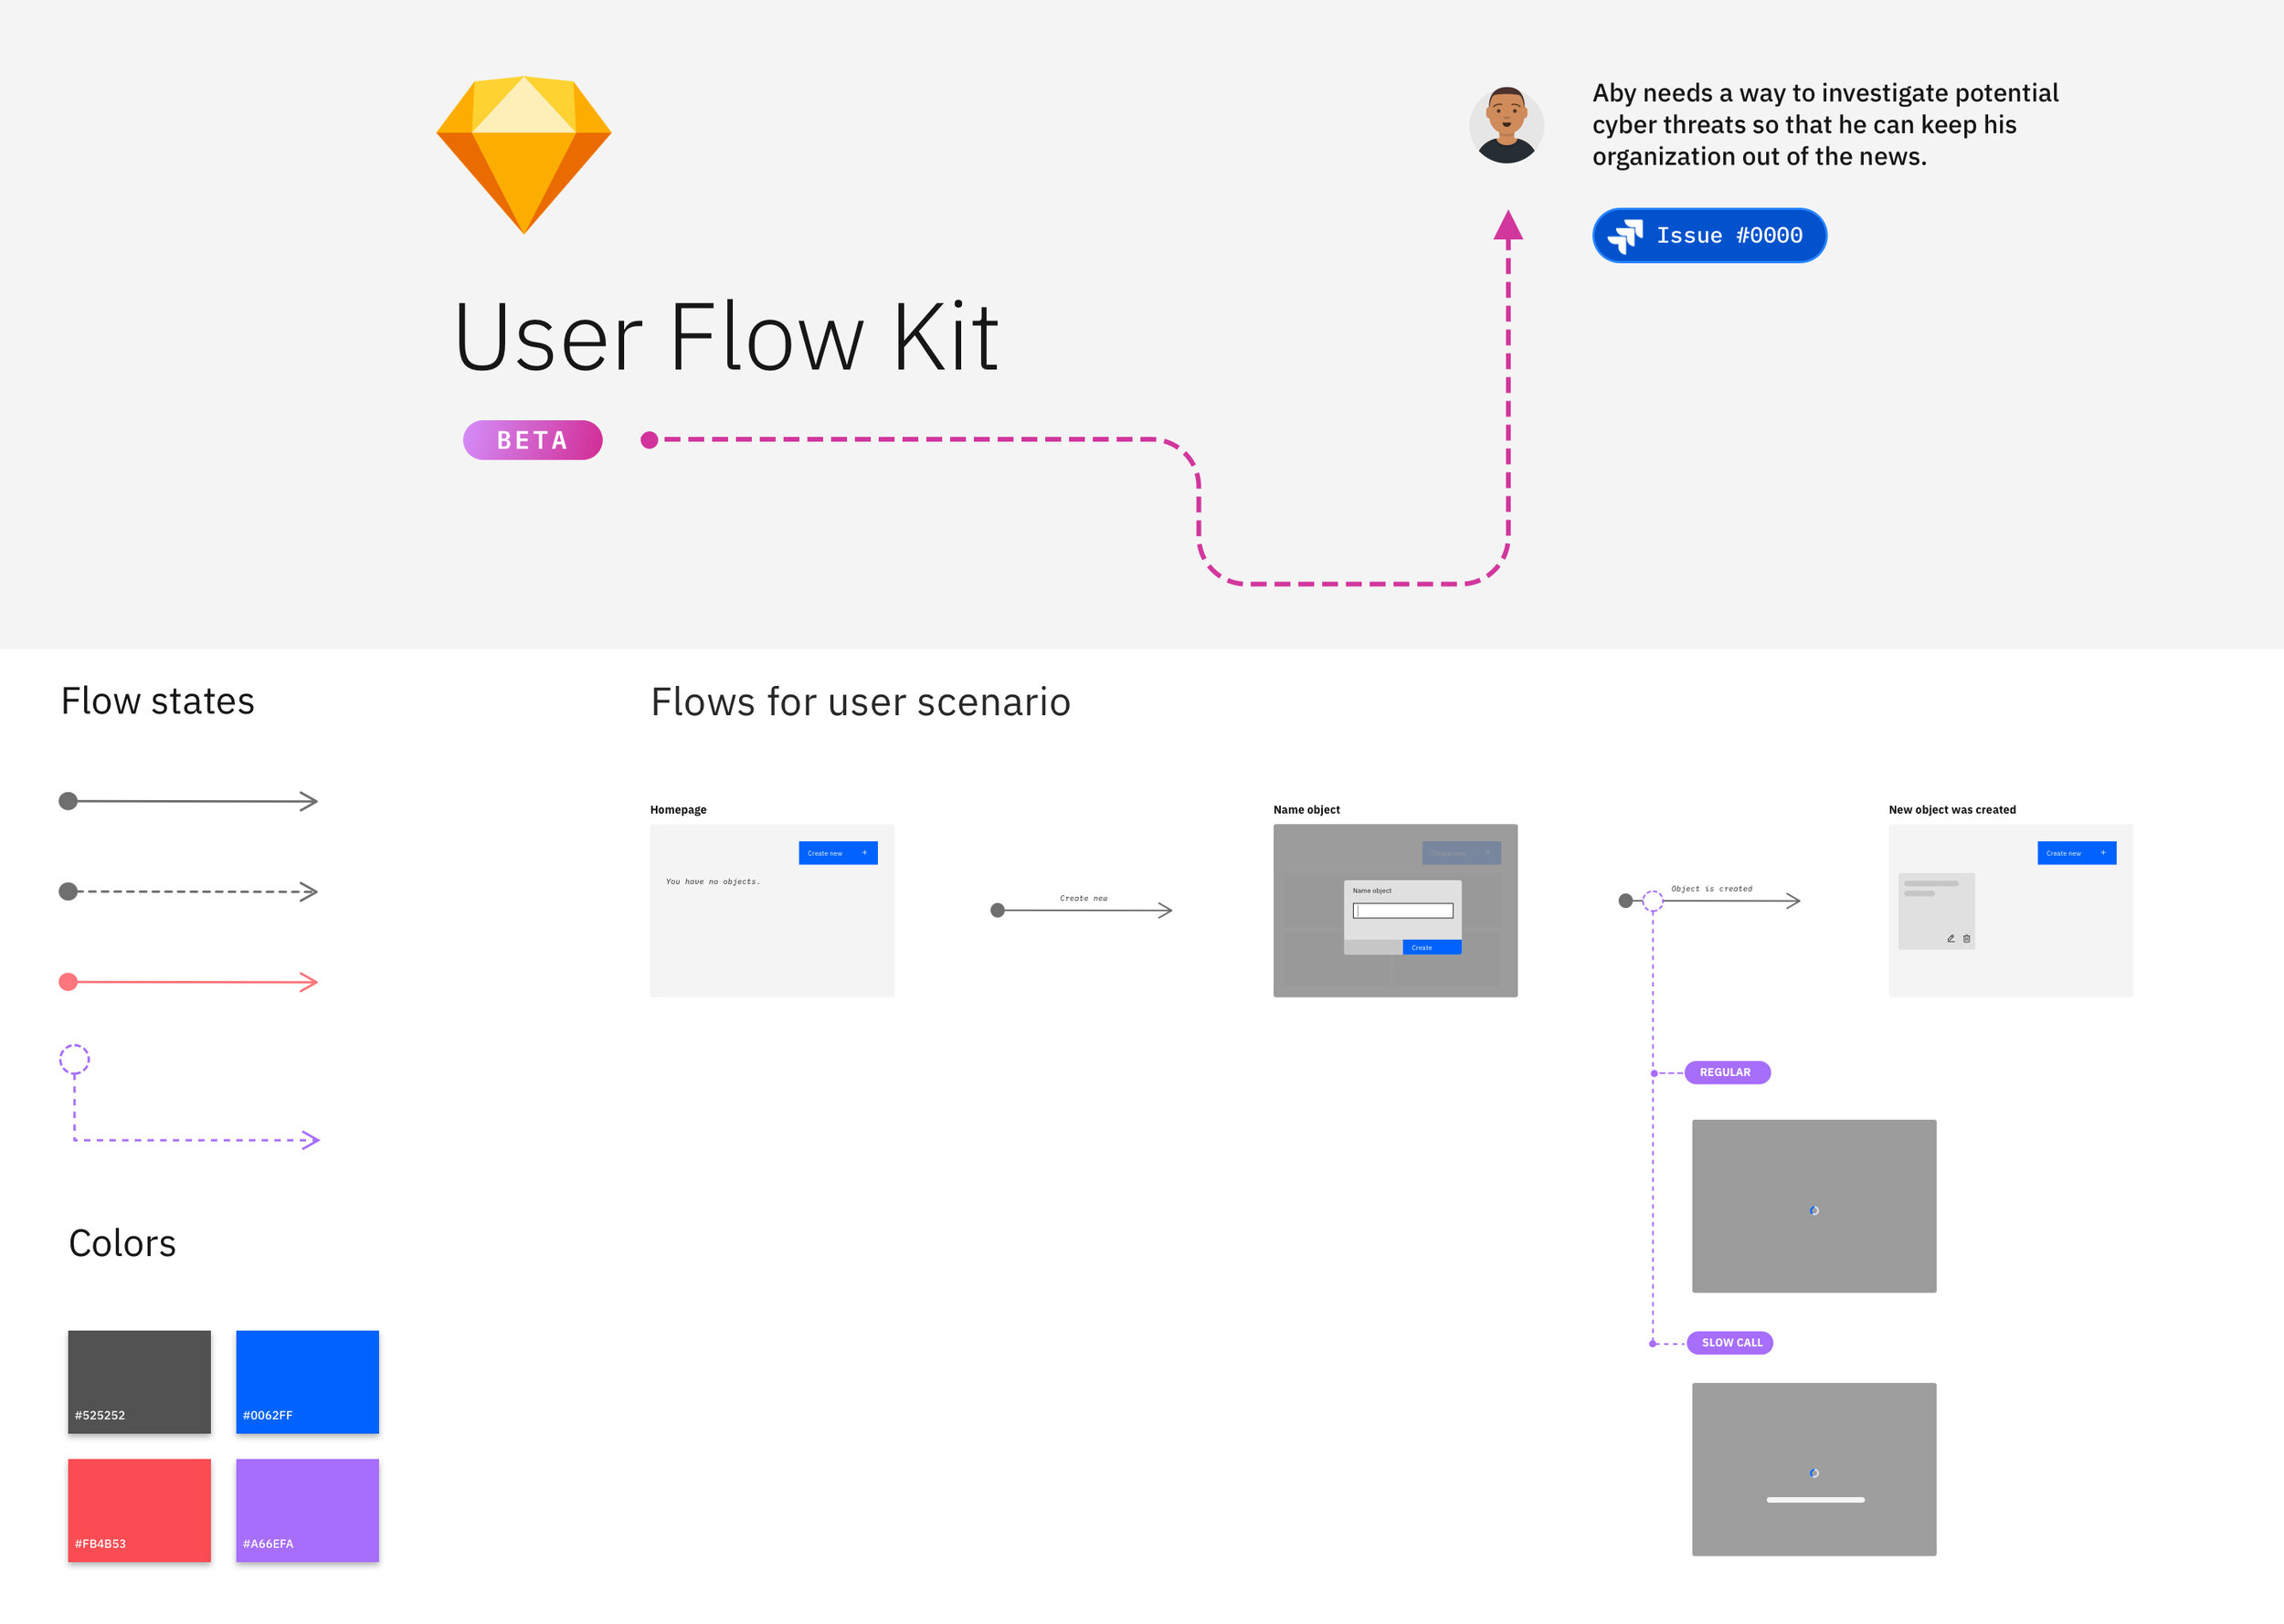The height and width of the screenshot is (1624, 2284).
Task: Select the 'Colors' heading
Action: point(122,1243)
